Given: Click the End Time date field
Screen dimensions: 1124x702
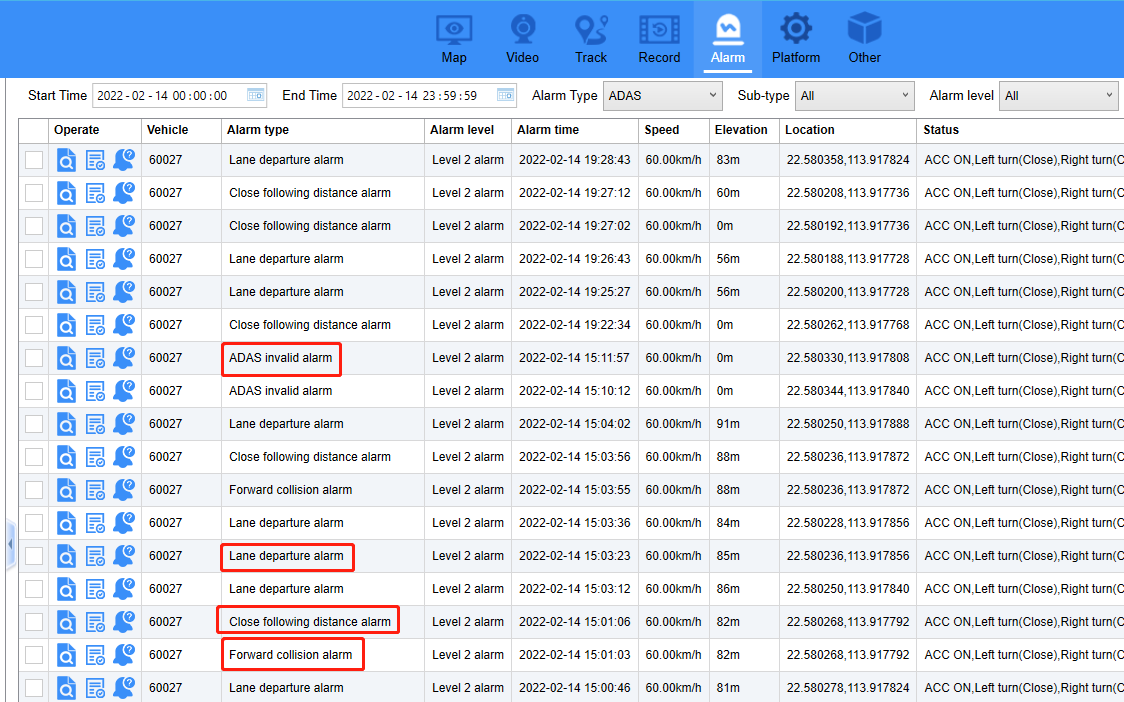Looking at the screenshot, I should click(429, 95).
